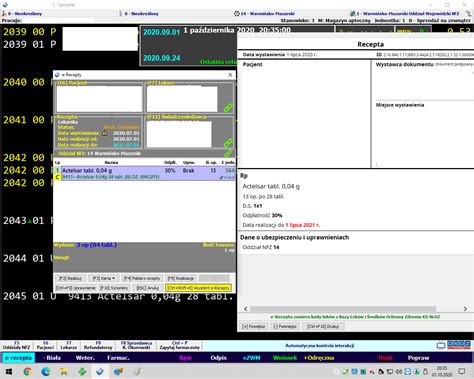Select eZWM in the bottom bar
This screenshot has height=379, width=474.
coord(252,358)
